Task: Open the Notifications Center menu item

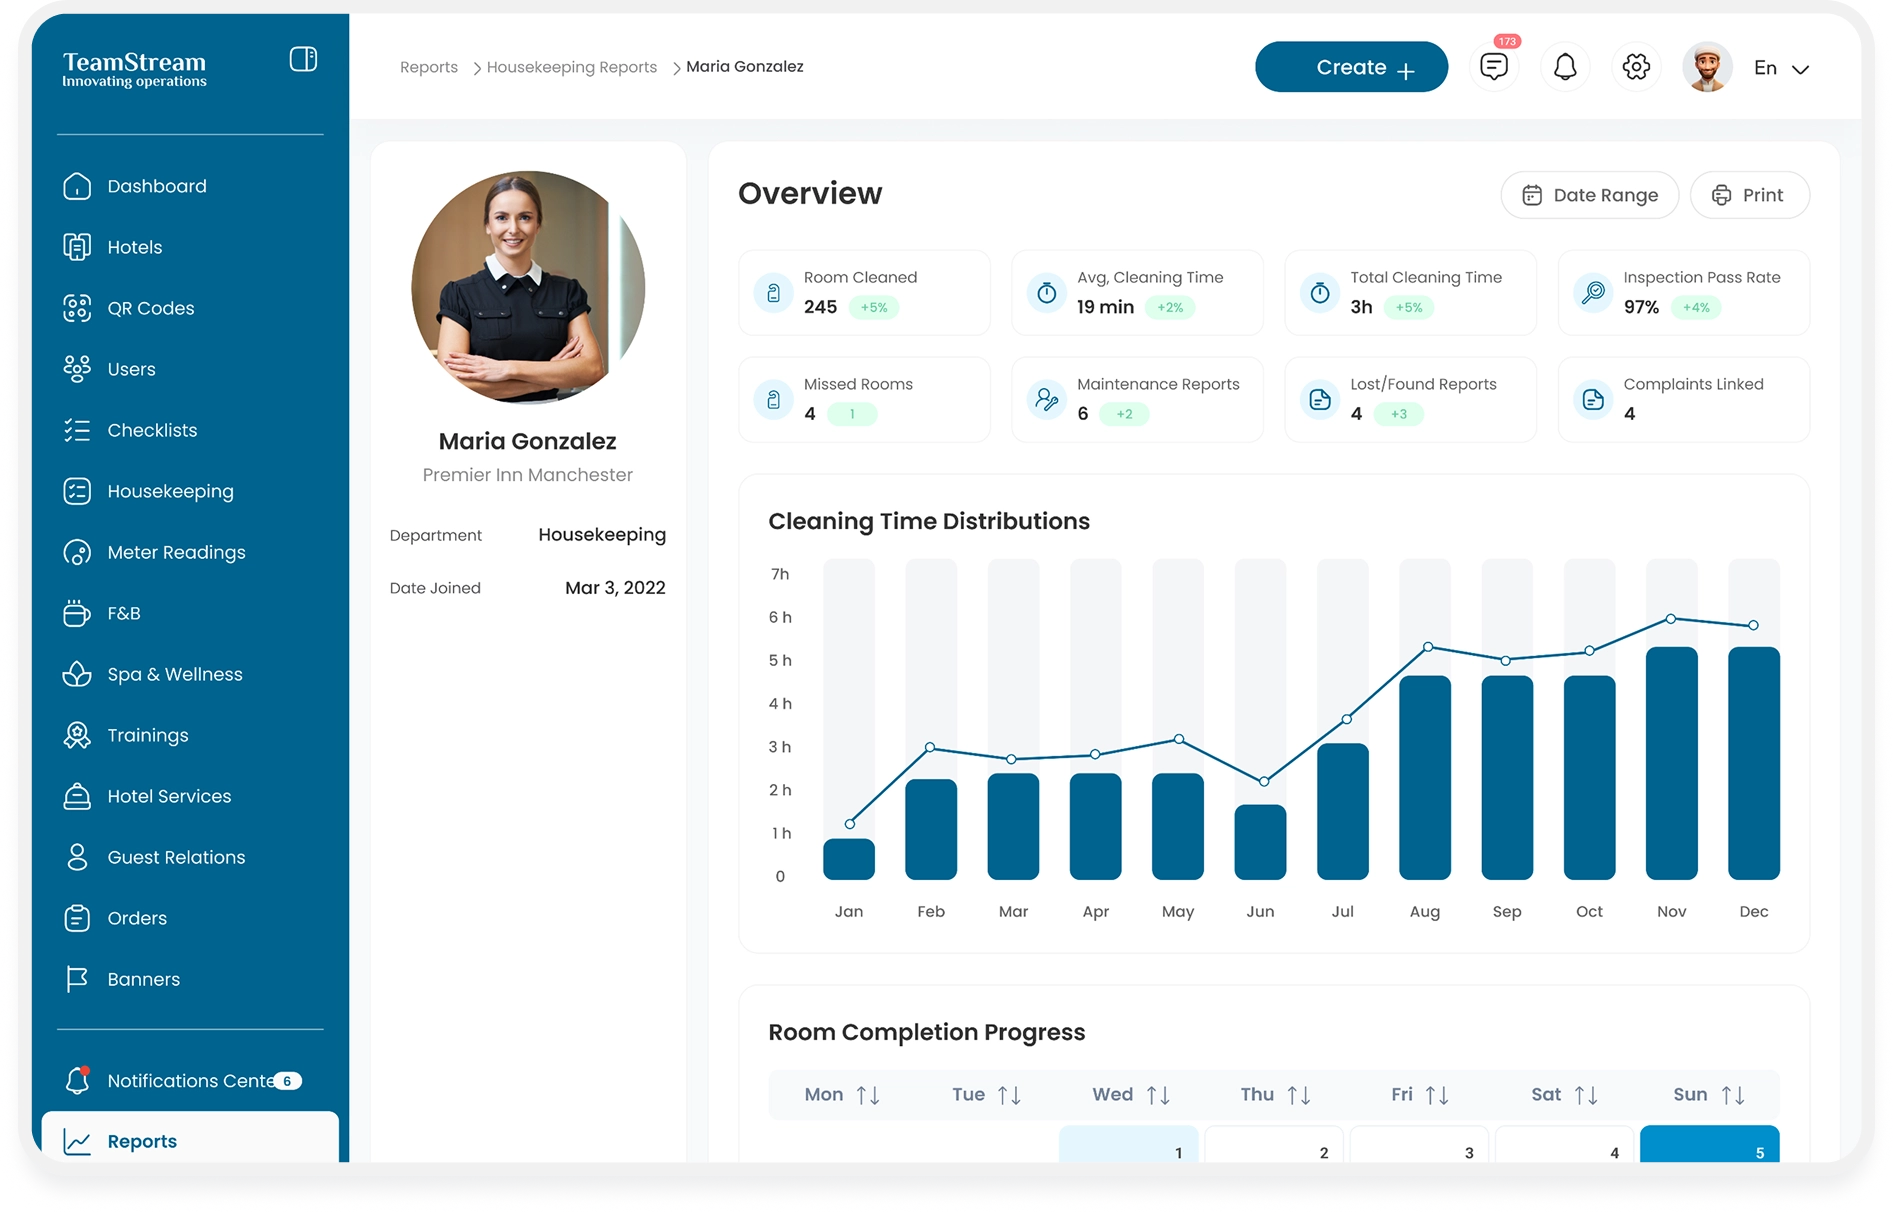Action: [x=188, y=1081]
